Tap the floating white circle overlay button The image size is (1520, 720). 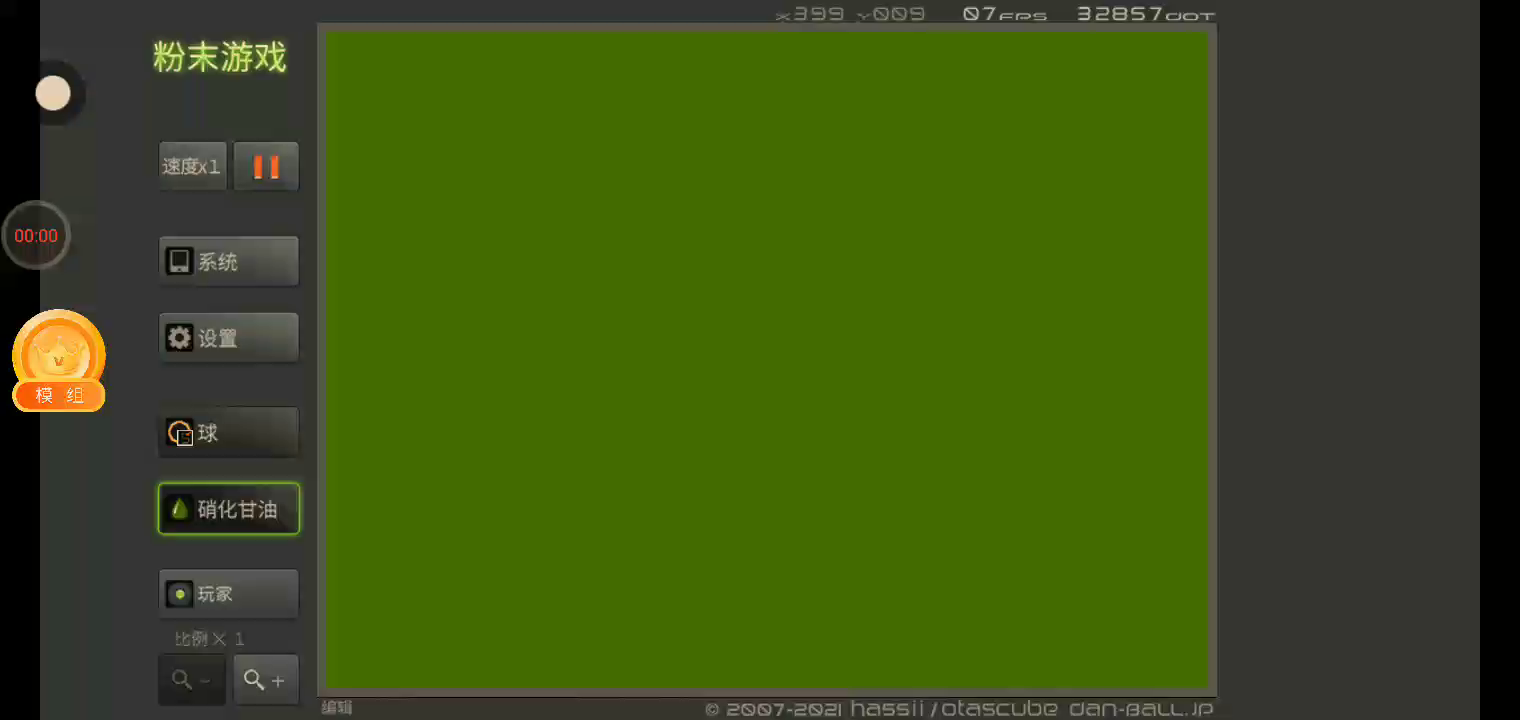point(53,94)
